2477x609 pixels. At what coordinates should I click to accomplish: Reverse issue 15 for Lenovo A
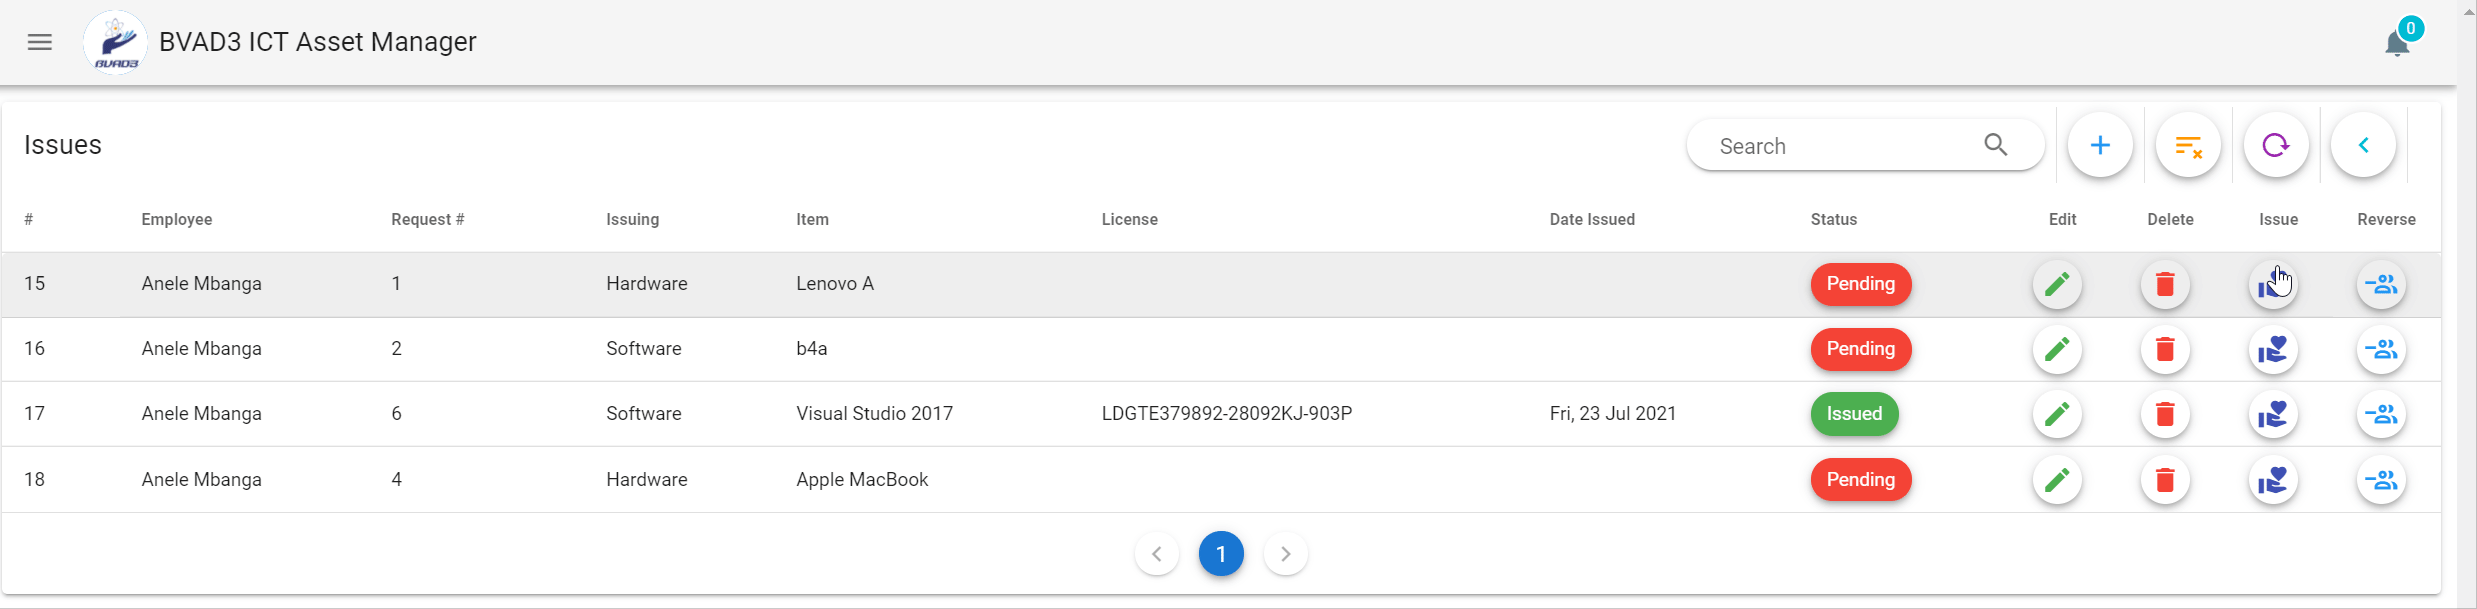2381,285
